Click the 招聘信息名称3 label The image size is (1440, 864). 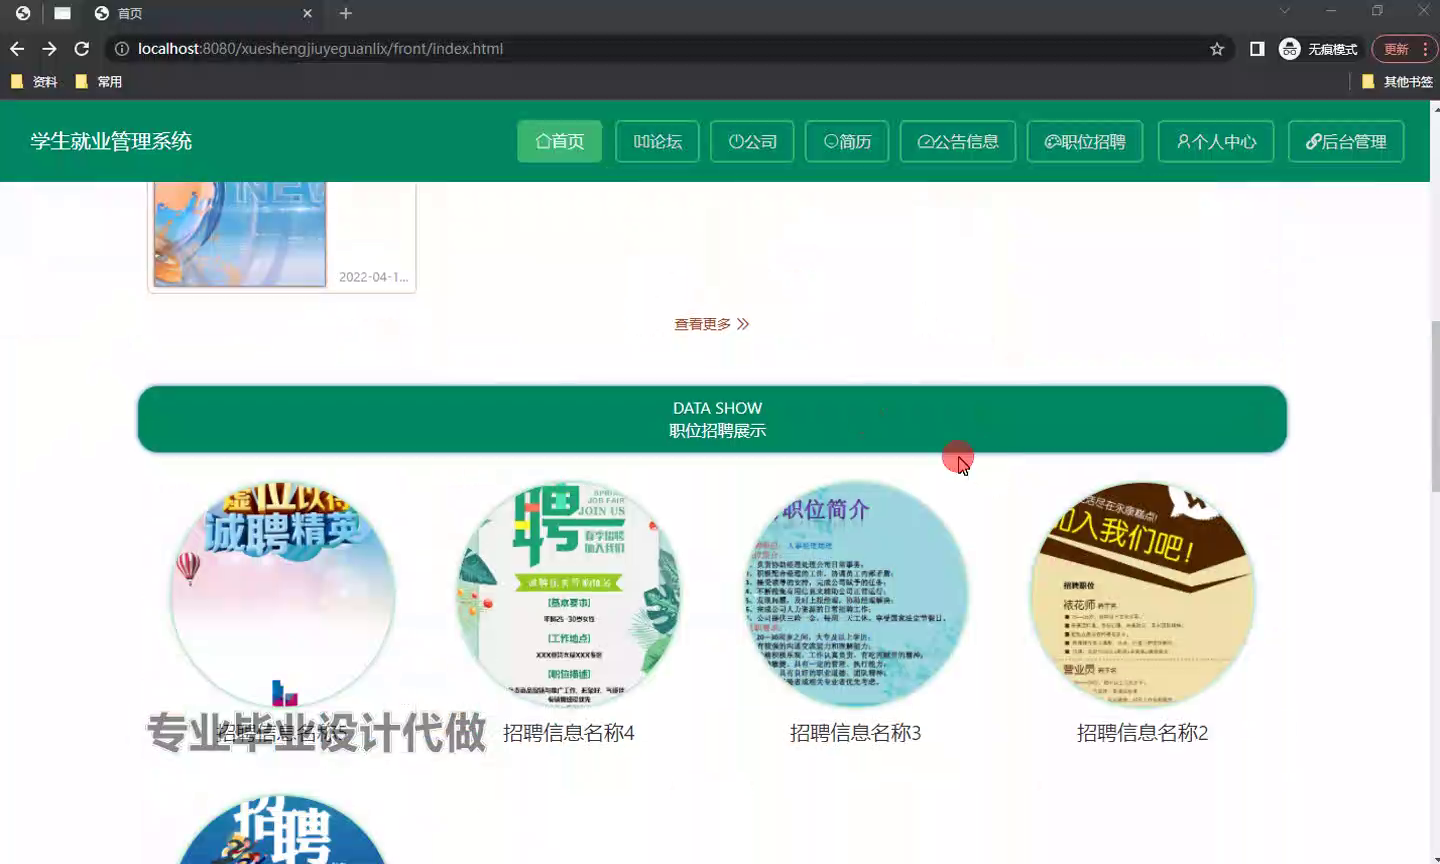click(x=856, y=733)
